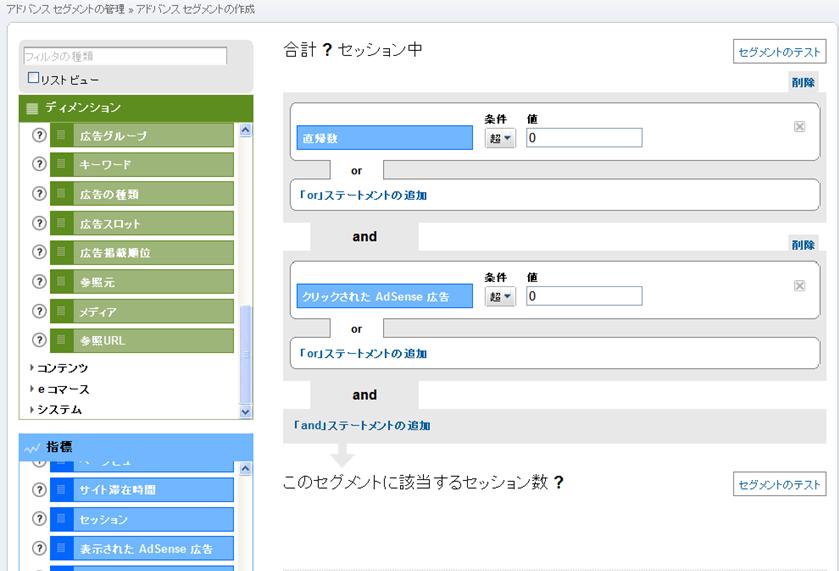Select the 広告グループ dimension item
Viewport: 839px width, 571px height.
point(142,135)
